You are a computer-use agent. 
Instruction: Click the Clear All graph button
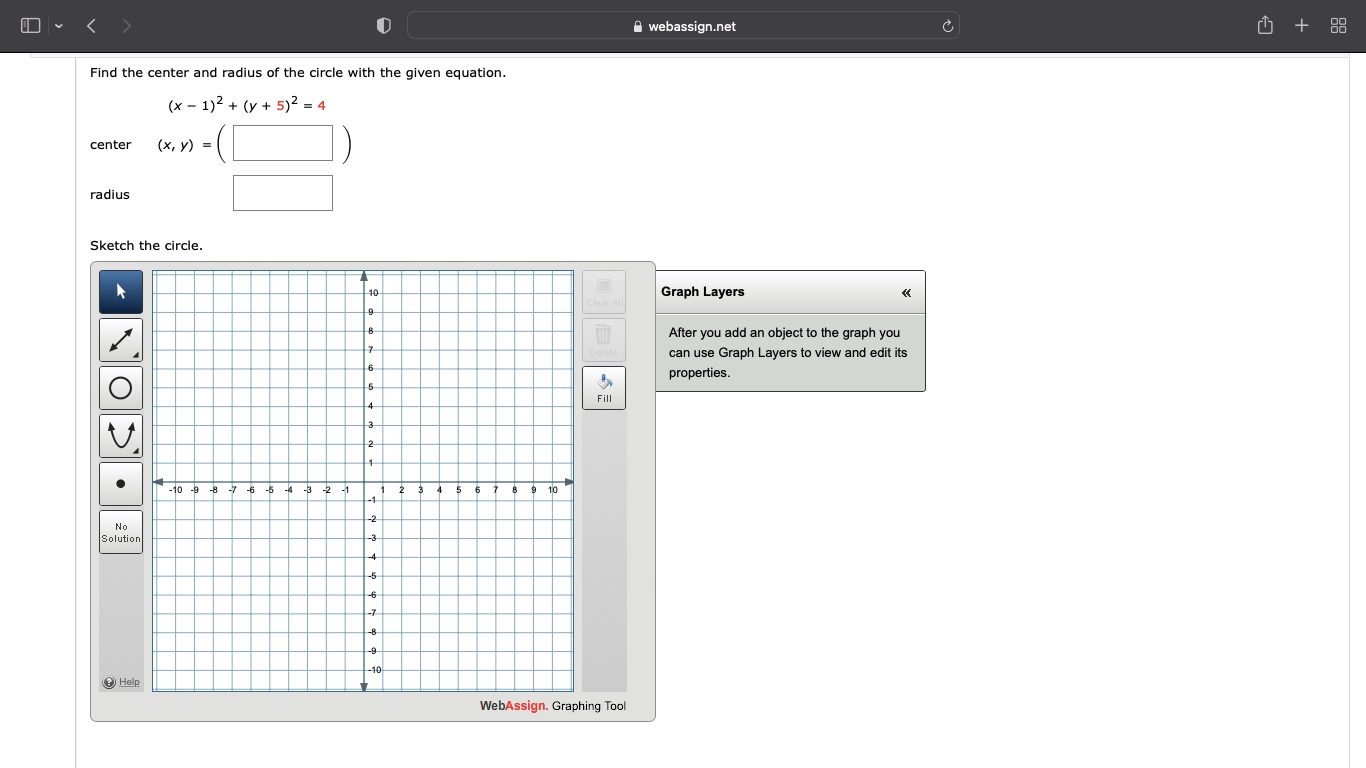tap(604, 292)
